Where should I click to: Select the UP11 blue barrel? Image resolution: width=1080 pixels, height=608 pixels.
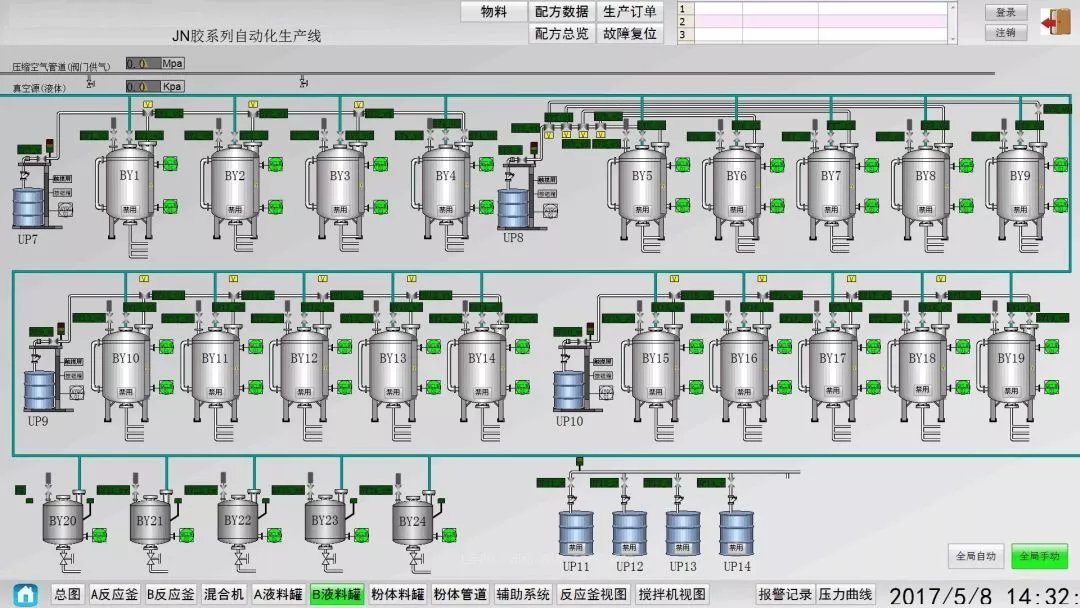click(x=576, y=533)
